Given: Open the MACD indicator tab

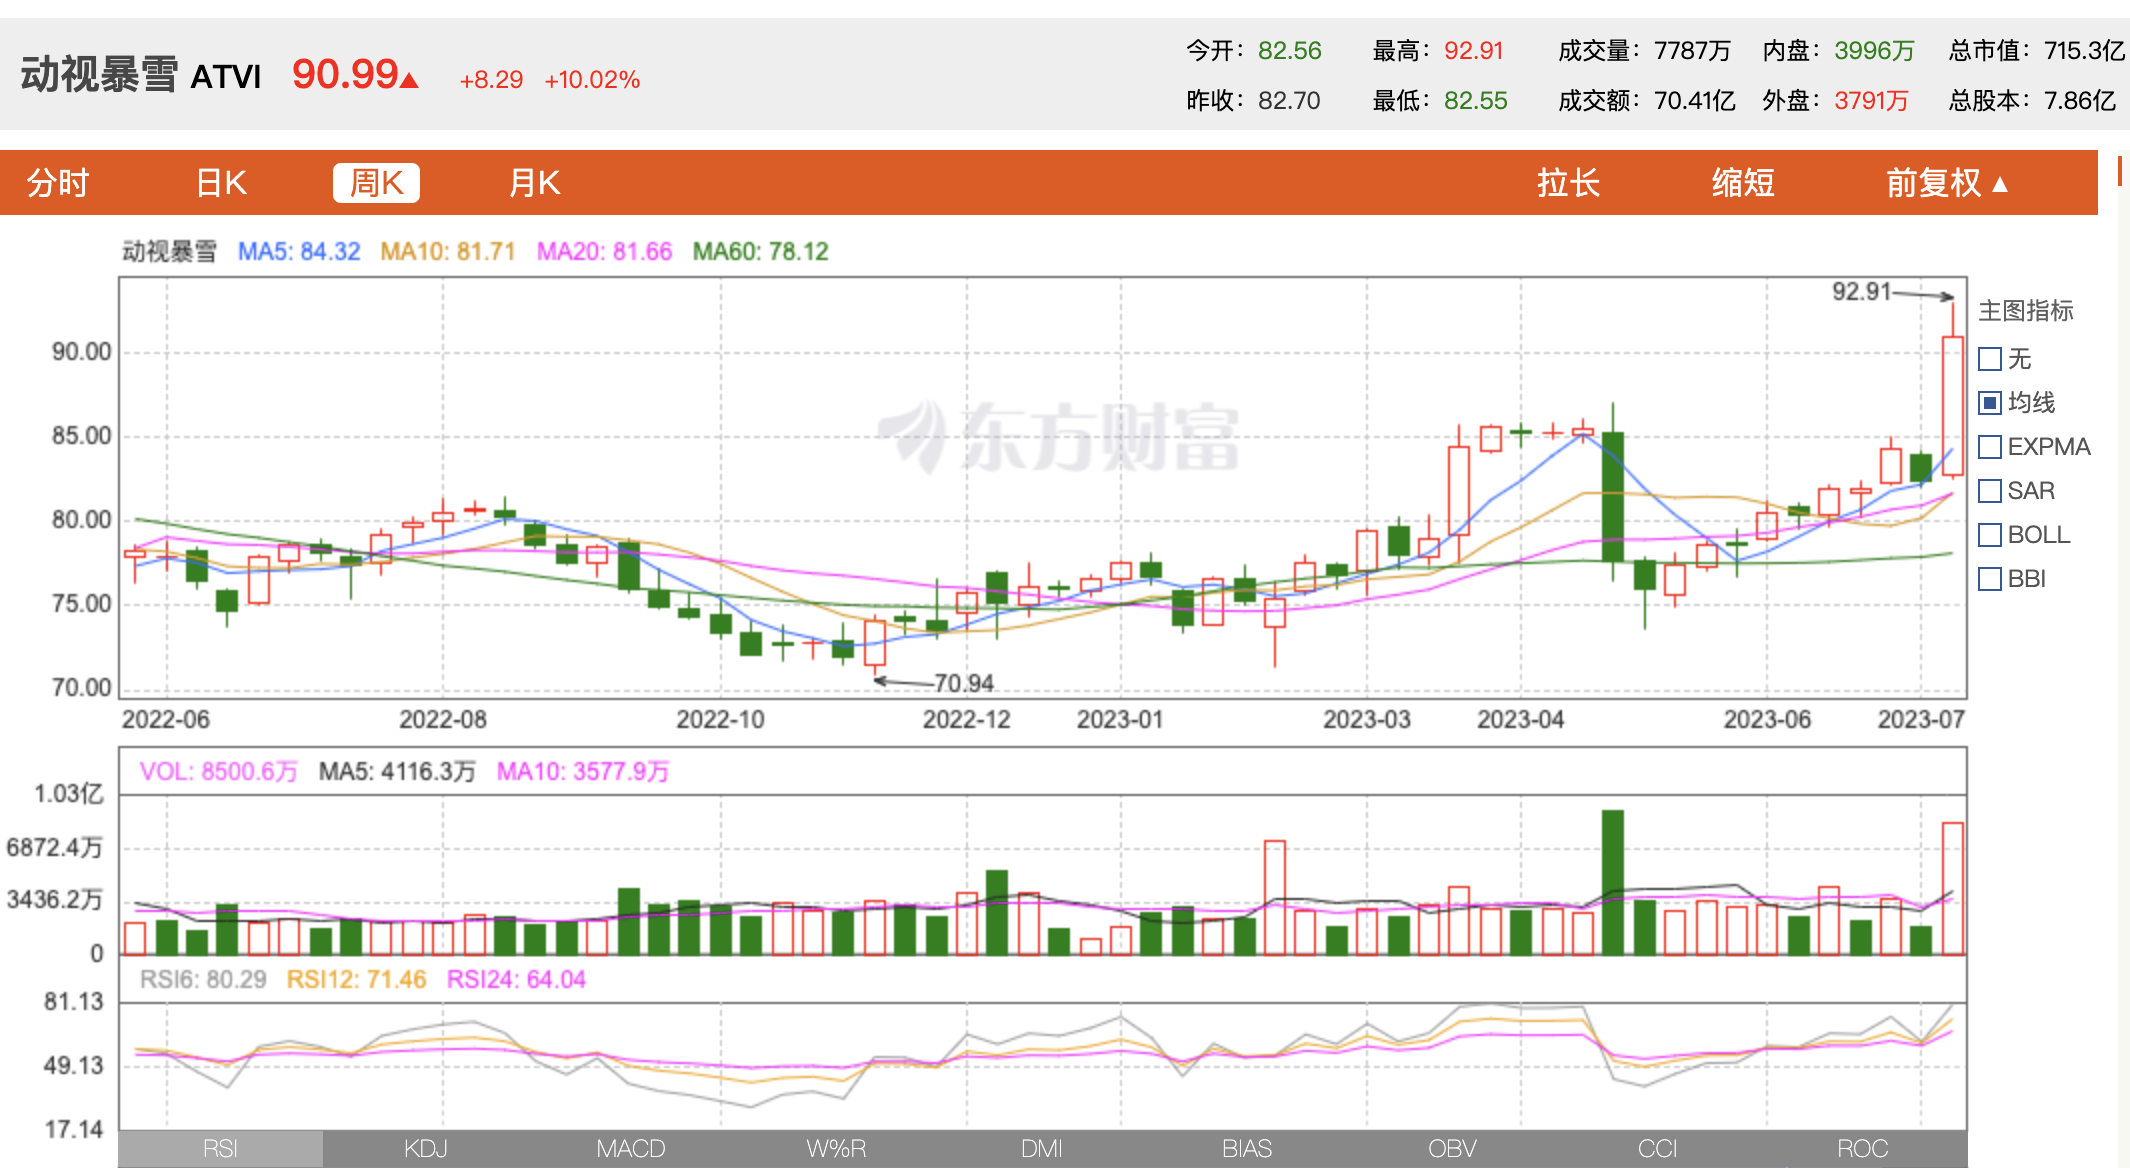Looking at the screenshot, I should pos(630,1149).
